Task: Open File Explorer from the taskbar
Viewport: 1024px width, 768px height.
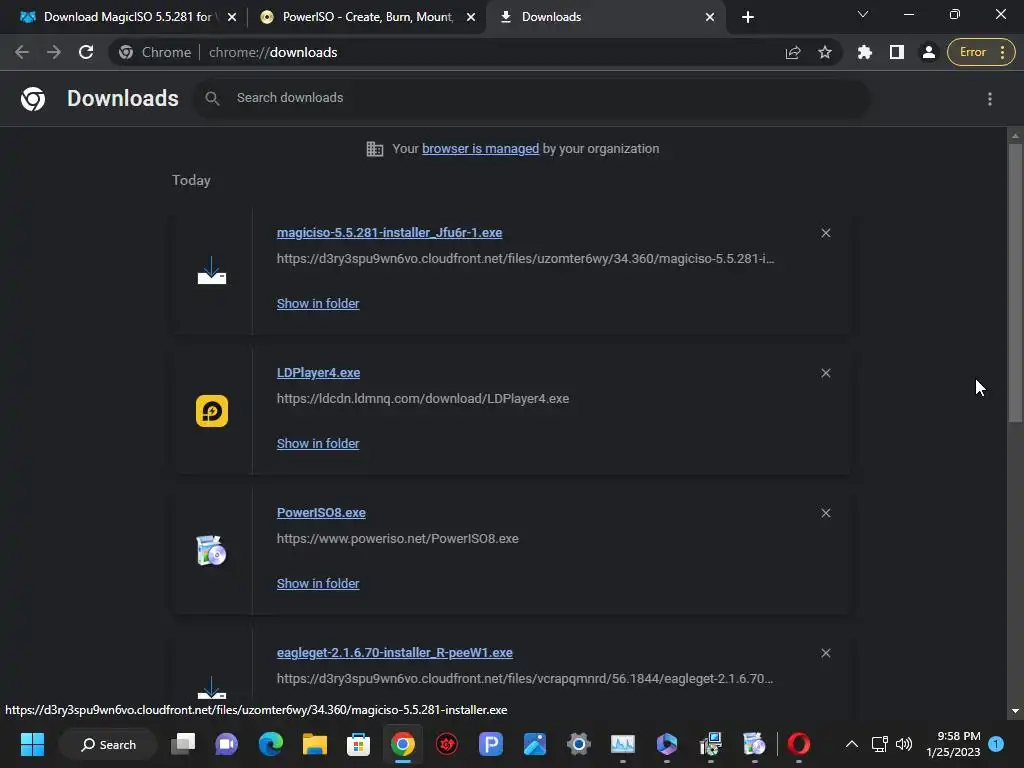Action: coord(314,744)
